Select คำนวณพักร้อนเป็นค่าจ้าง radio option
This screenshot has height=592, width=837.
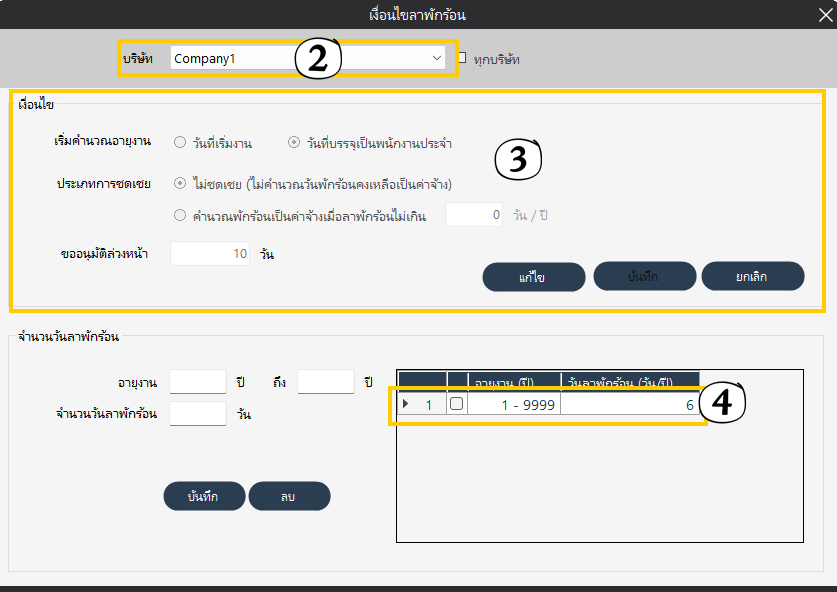point(180,214)
